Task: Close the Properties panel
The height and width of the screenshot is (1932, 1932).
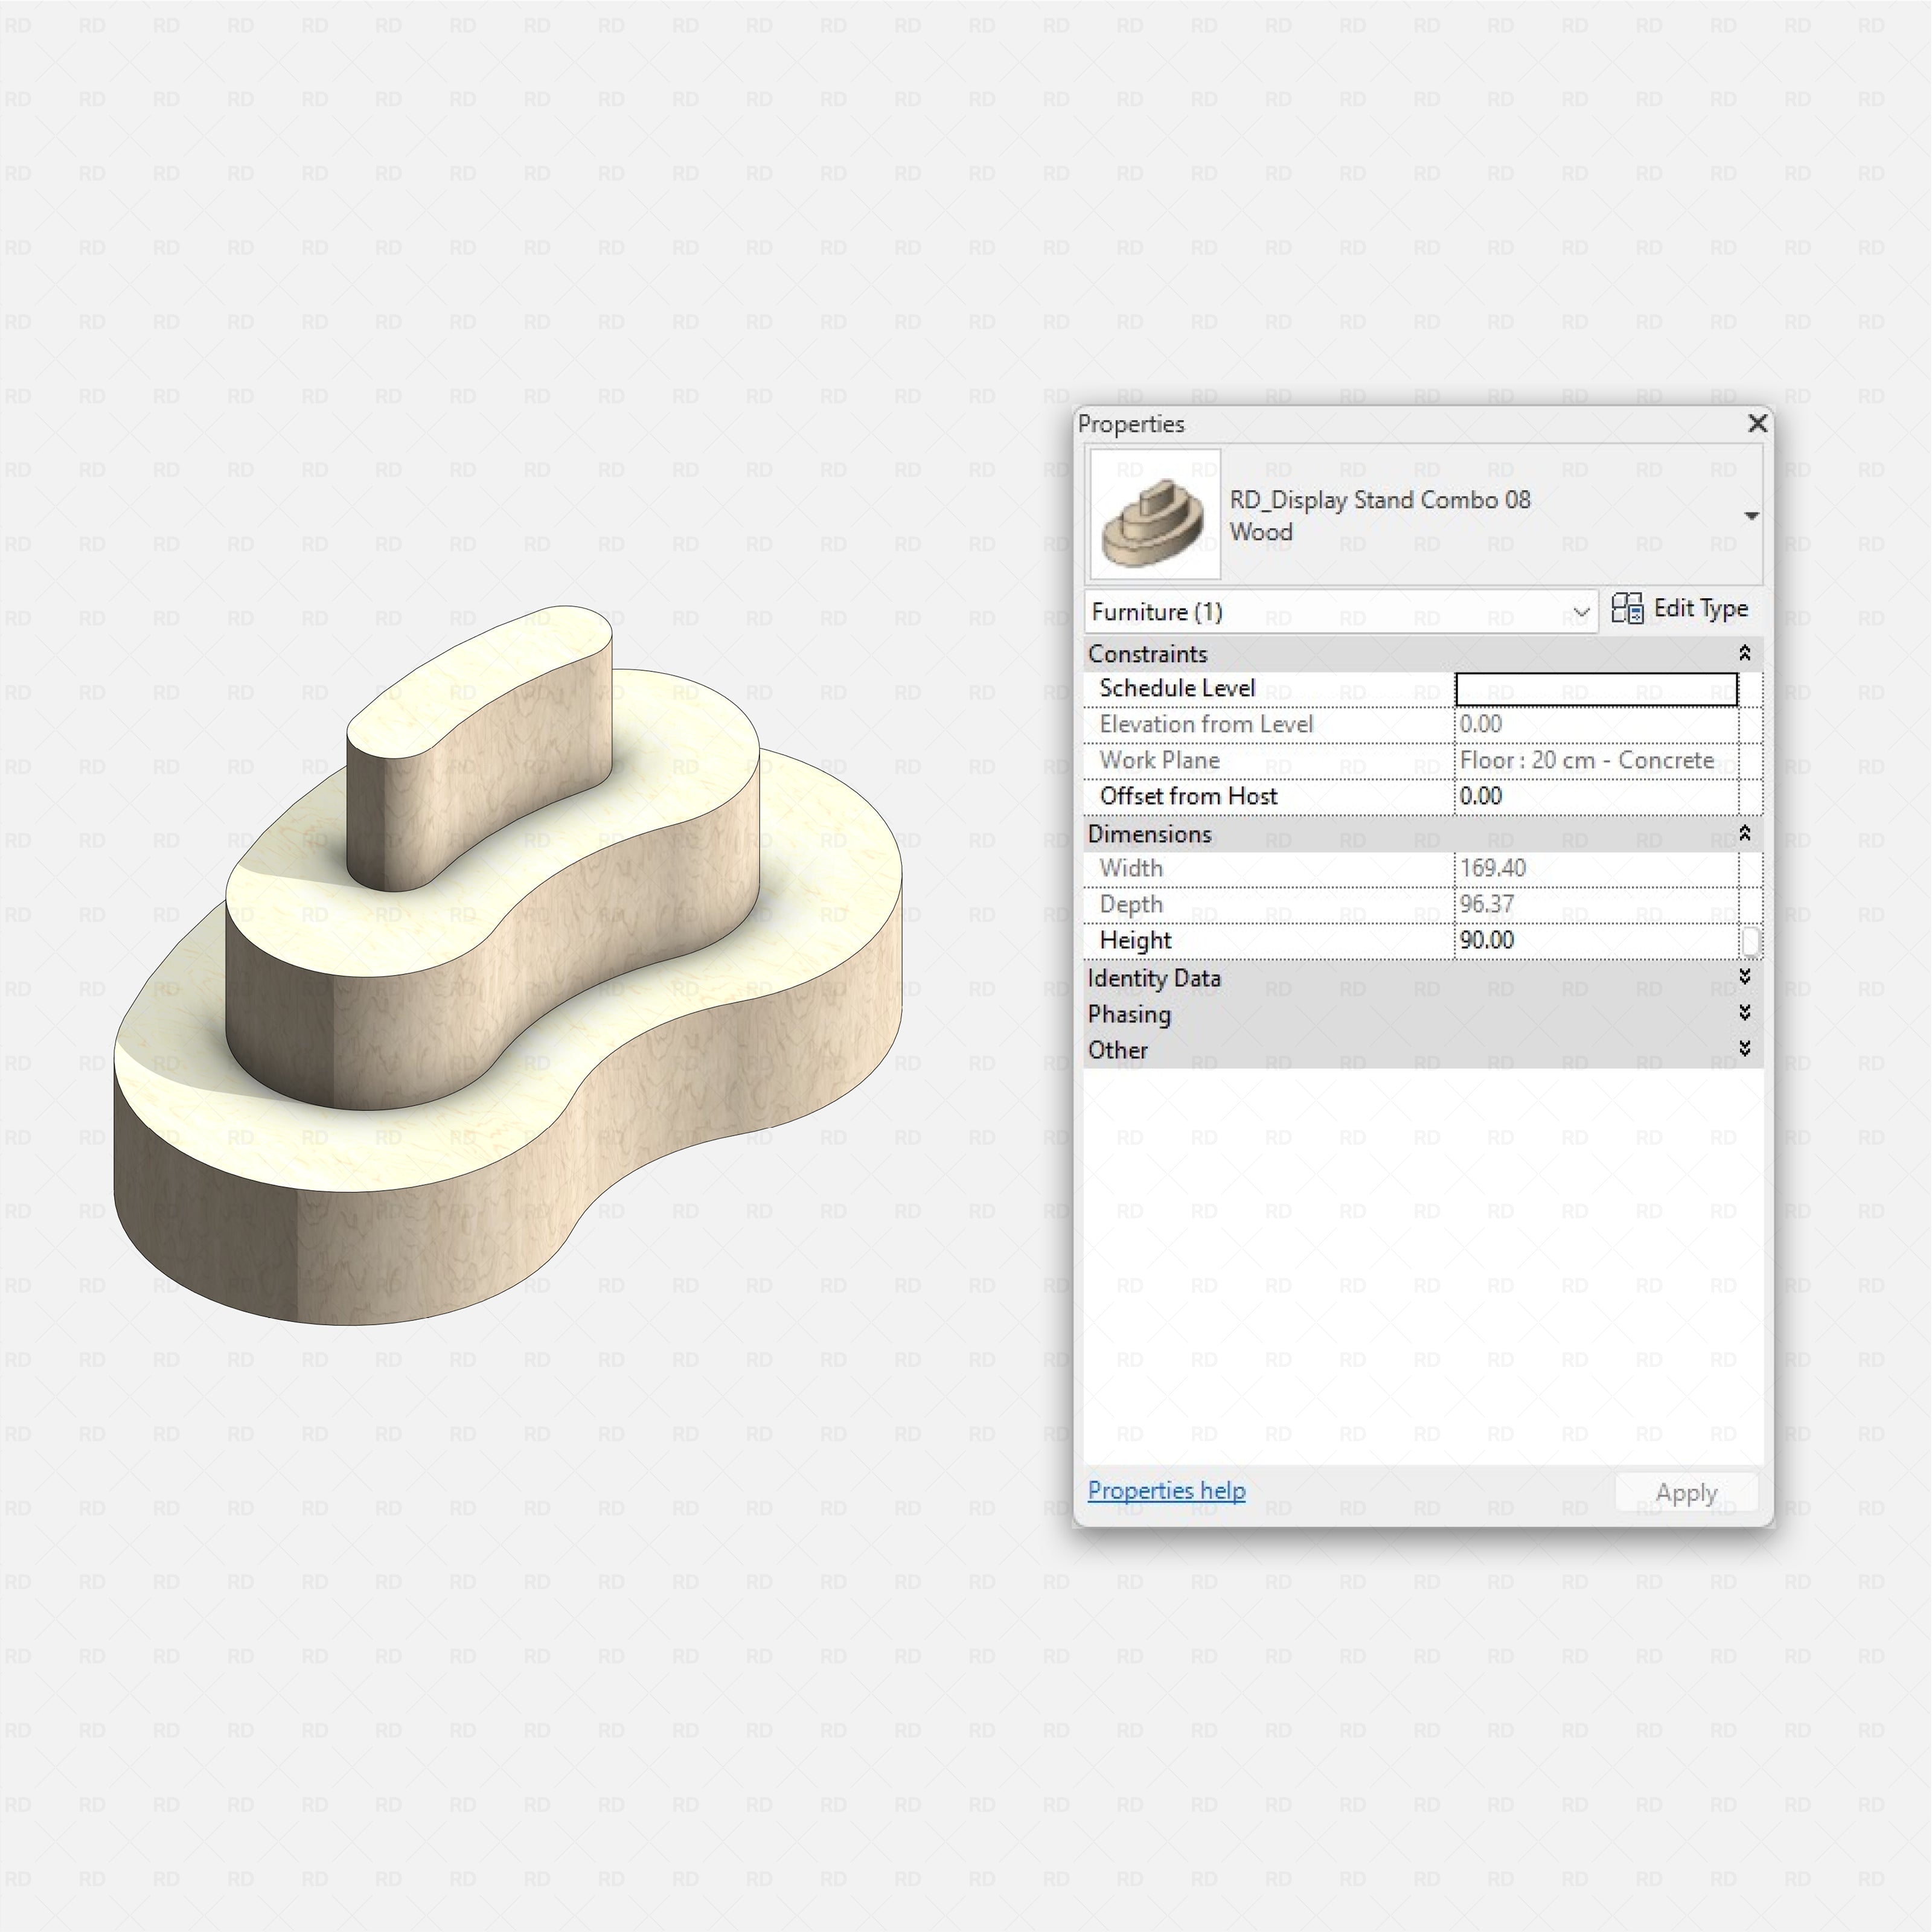Action: 1757,423
